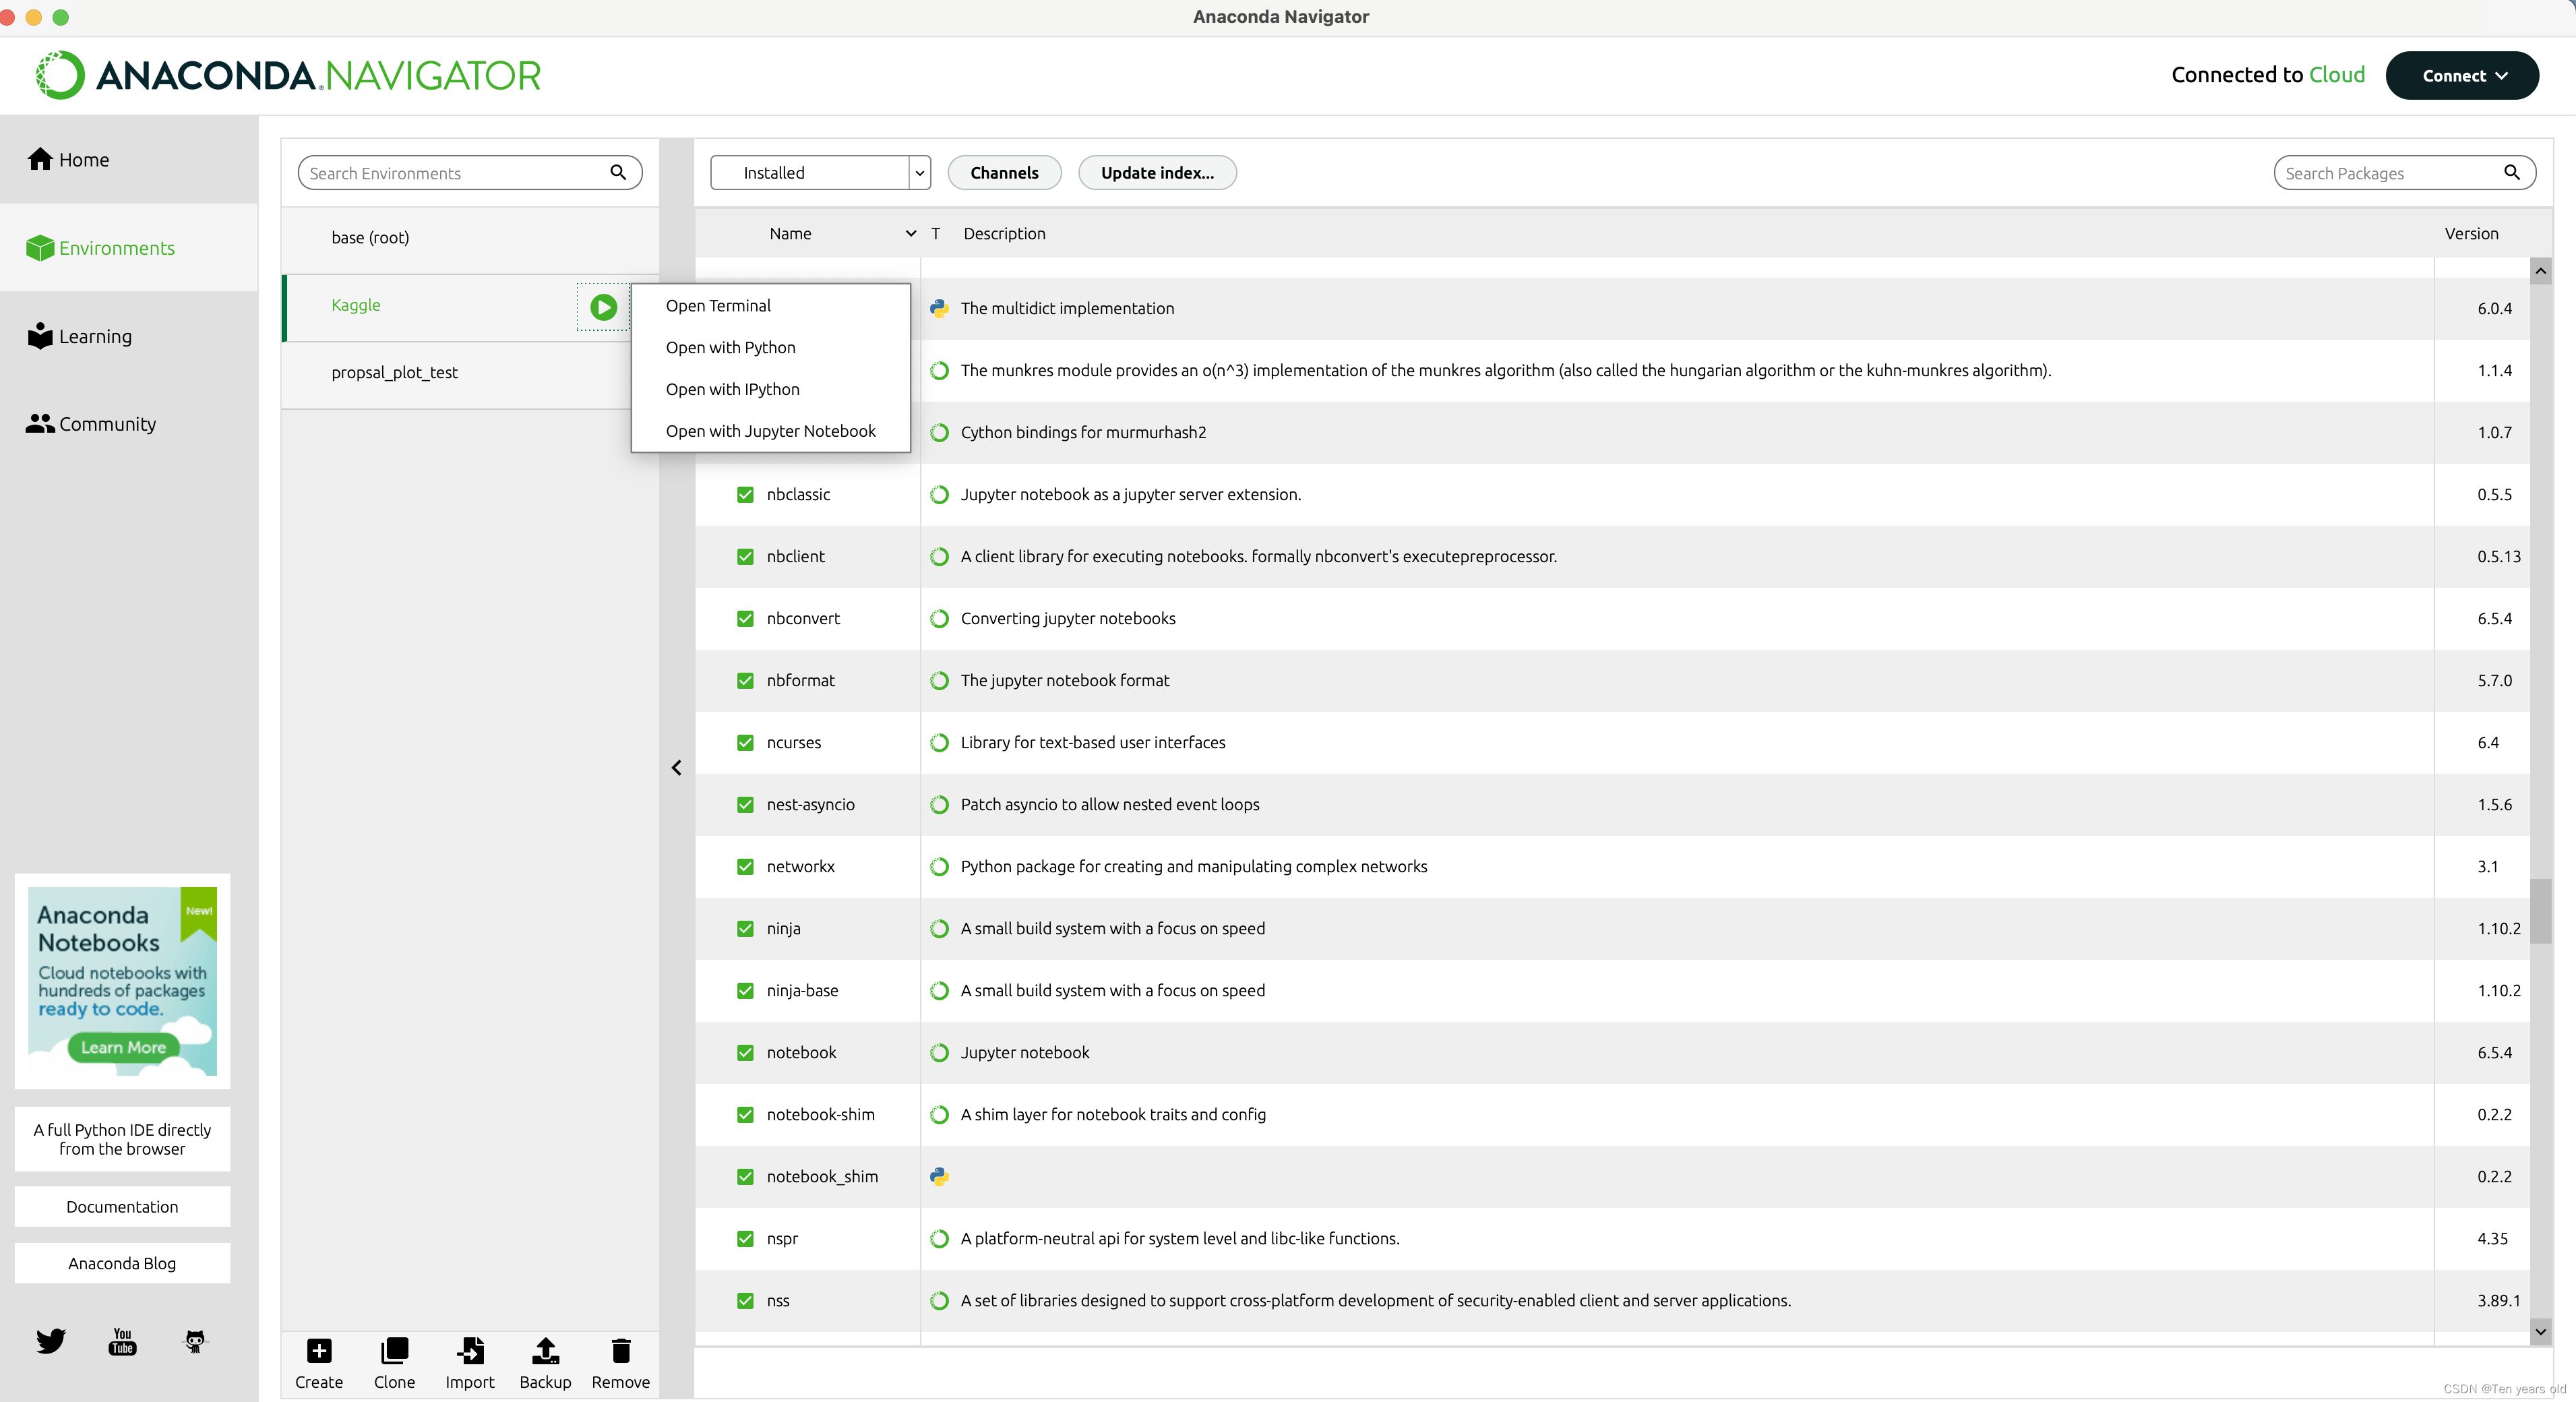The width and height of the screenshot is (2576, 1402).
Task: Open full Python IDE from browser link
Action: tap(122, 1139)
